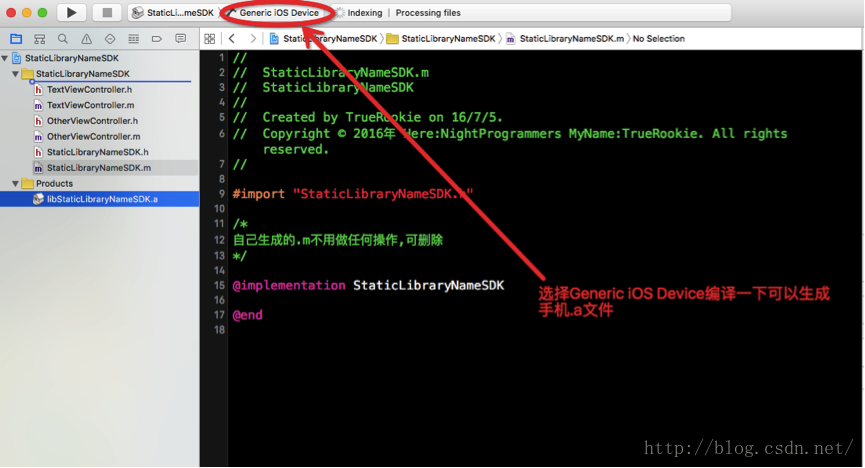The image size is (865, 468).
Task: Open the related items grid menu
Action: (x=210, y=39)
